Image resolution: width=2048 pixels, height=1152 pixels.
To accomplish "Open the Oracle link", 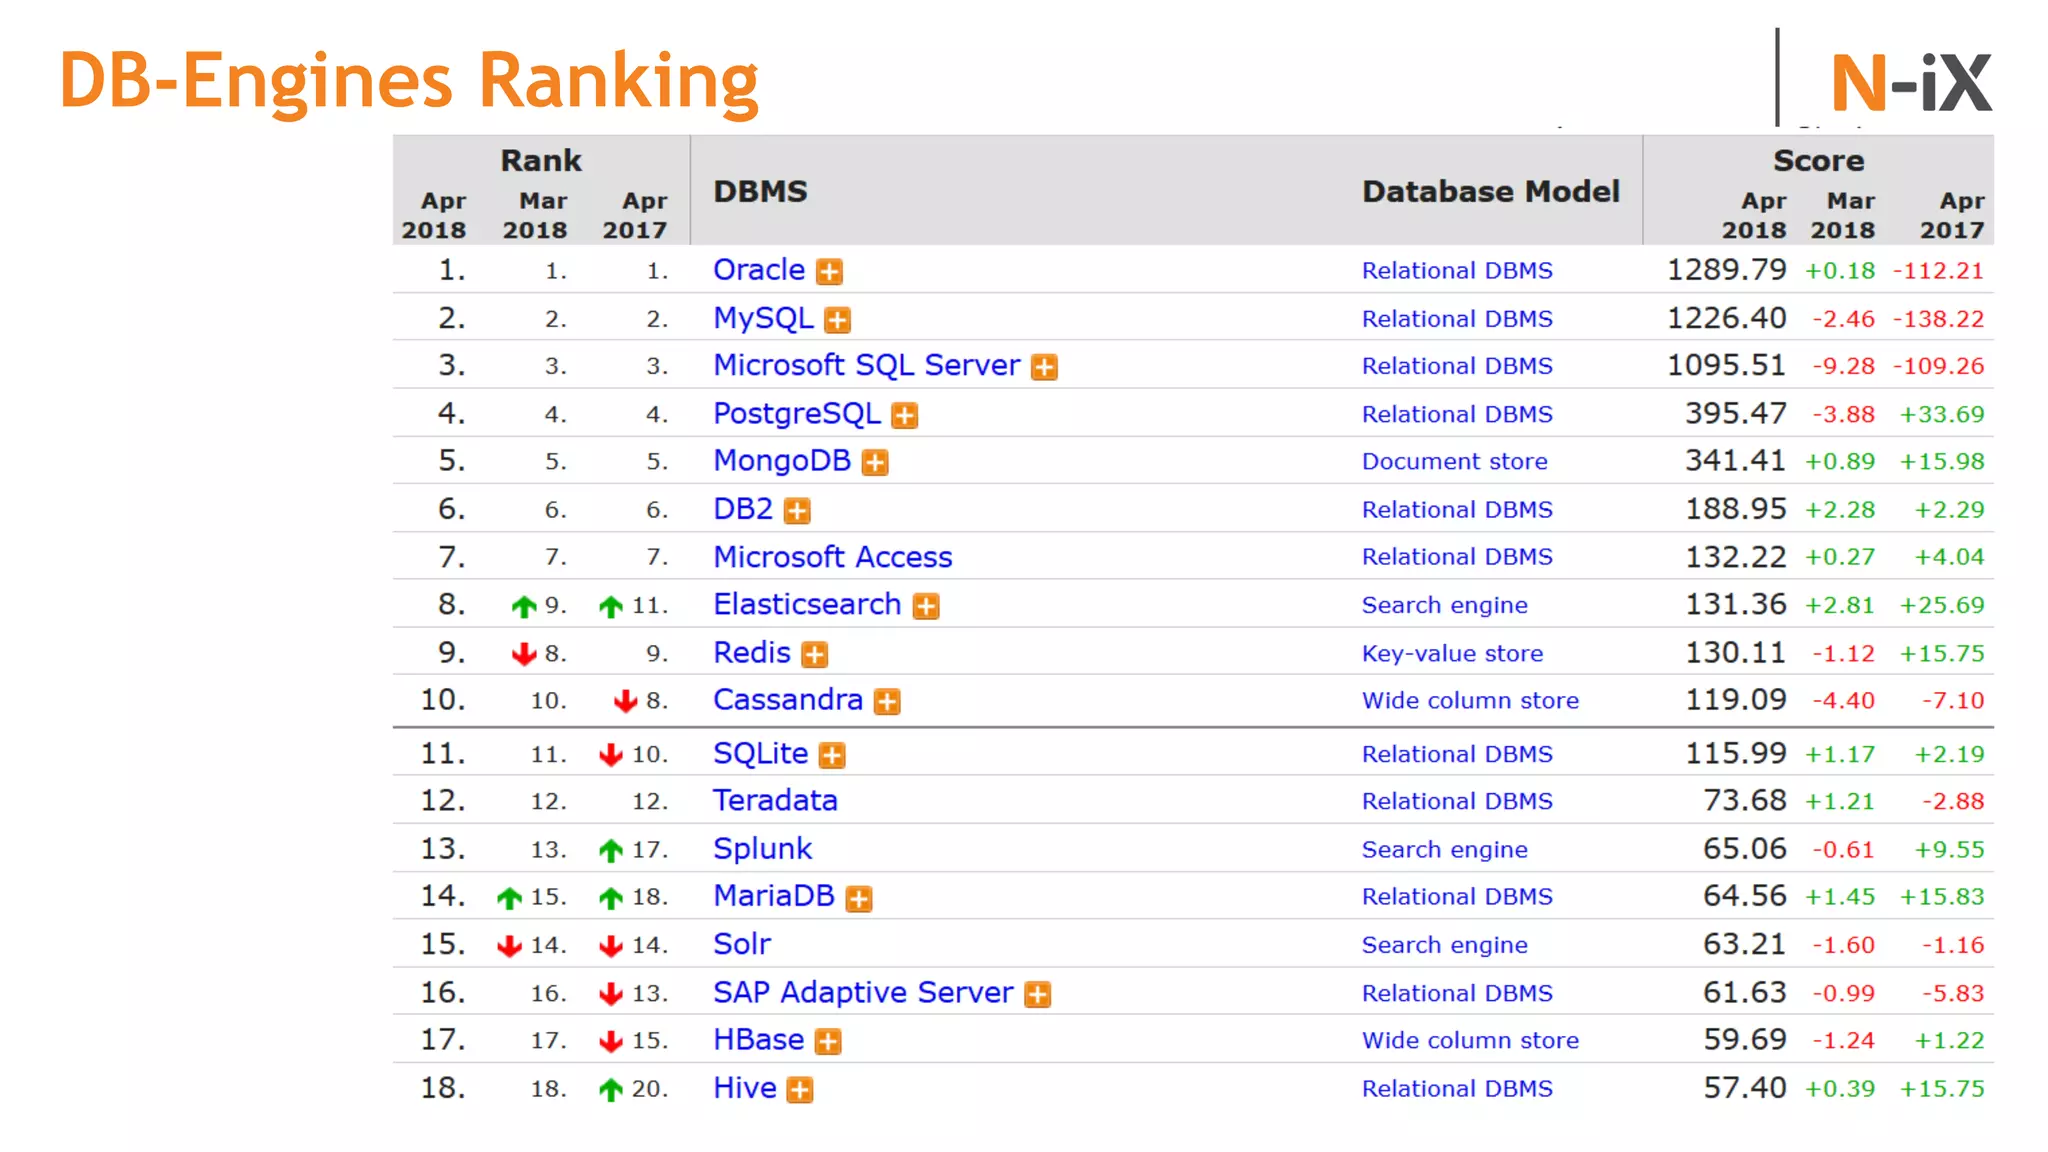I will pos(759,270).
